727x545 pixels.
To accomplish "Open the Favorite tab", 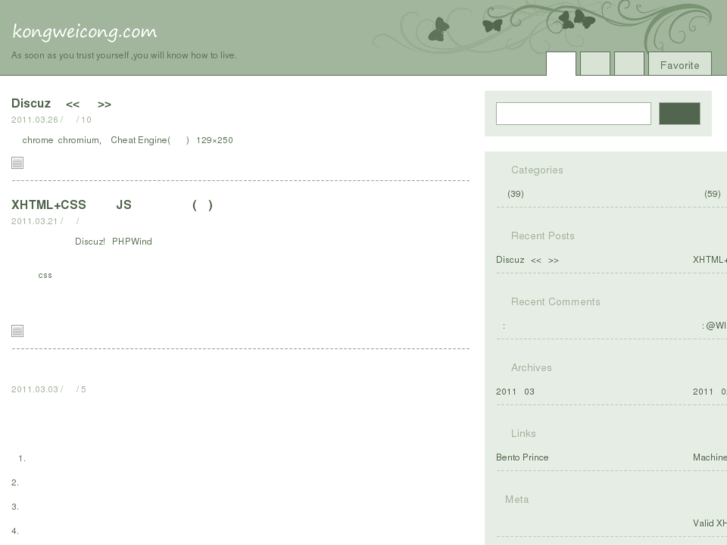I will [x=680, y=64].
